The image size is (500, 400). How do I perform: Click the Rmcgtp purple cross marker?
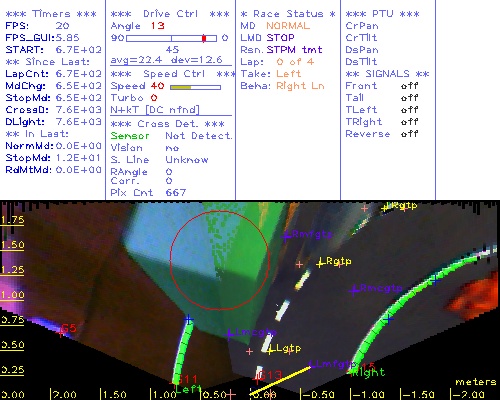[x=354, y=290]
